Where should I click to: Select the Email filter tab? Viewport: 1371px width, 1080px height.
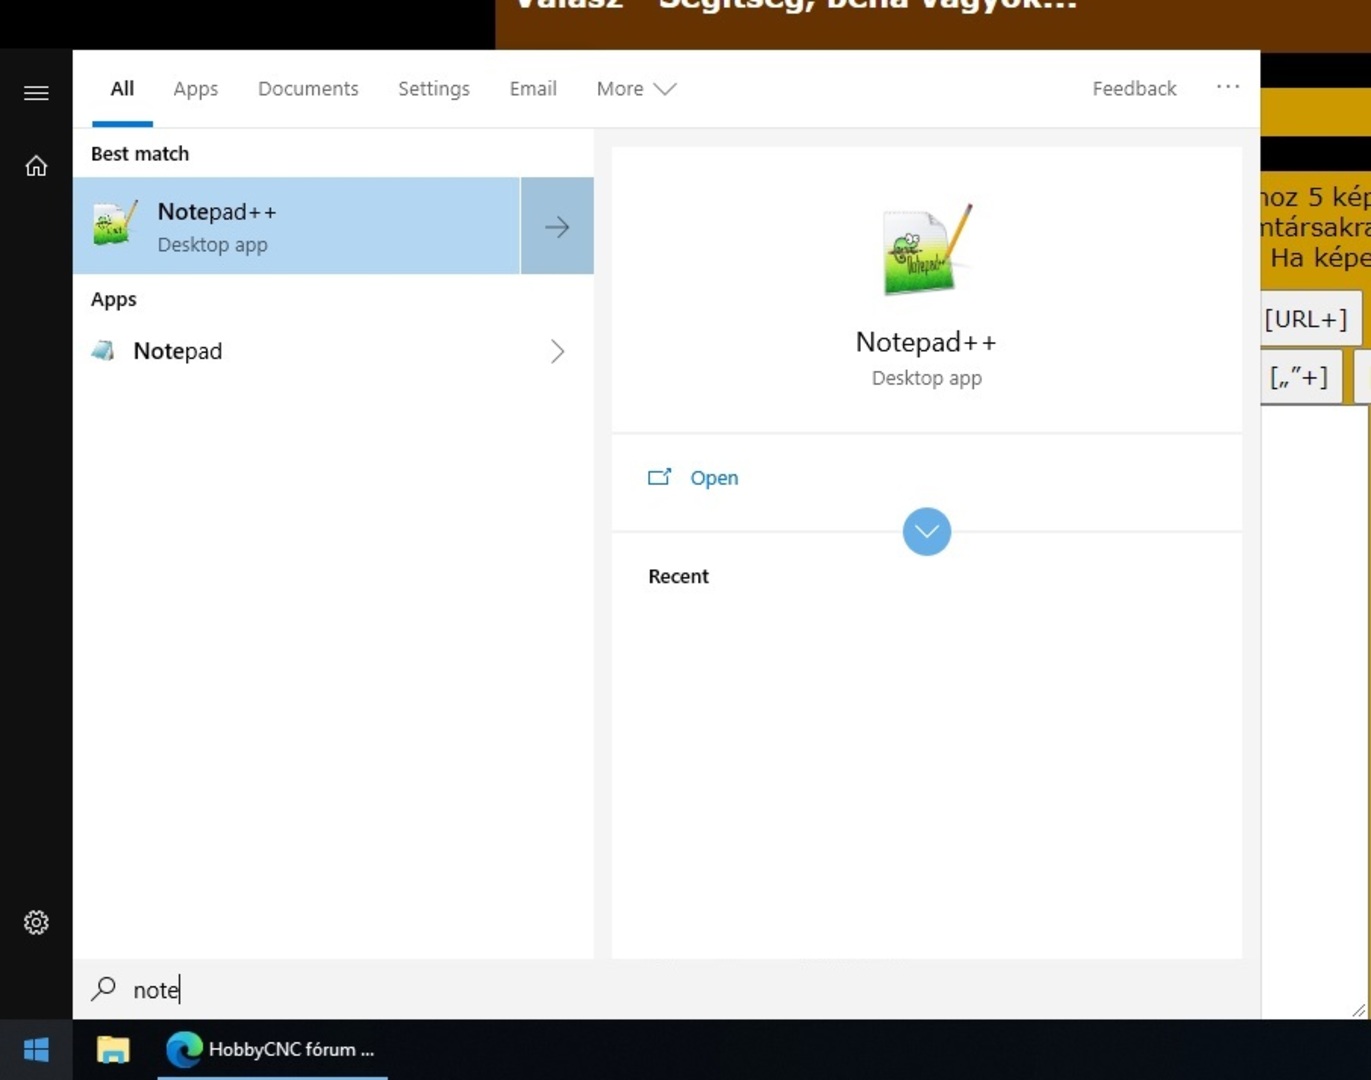pos(533,89)
